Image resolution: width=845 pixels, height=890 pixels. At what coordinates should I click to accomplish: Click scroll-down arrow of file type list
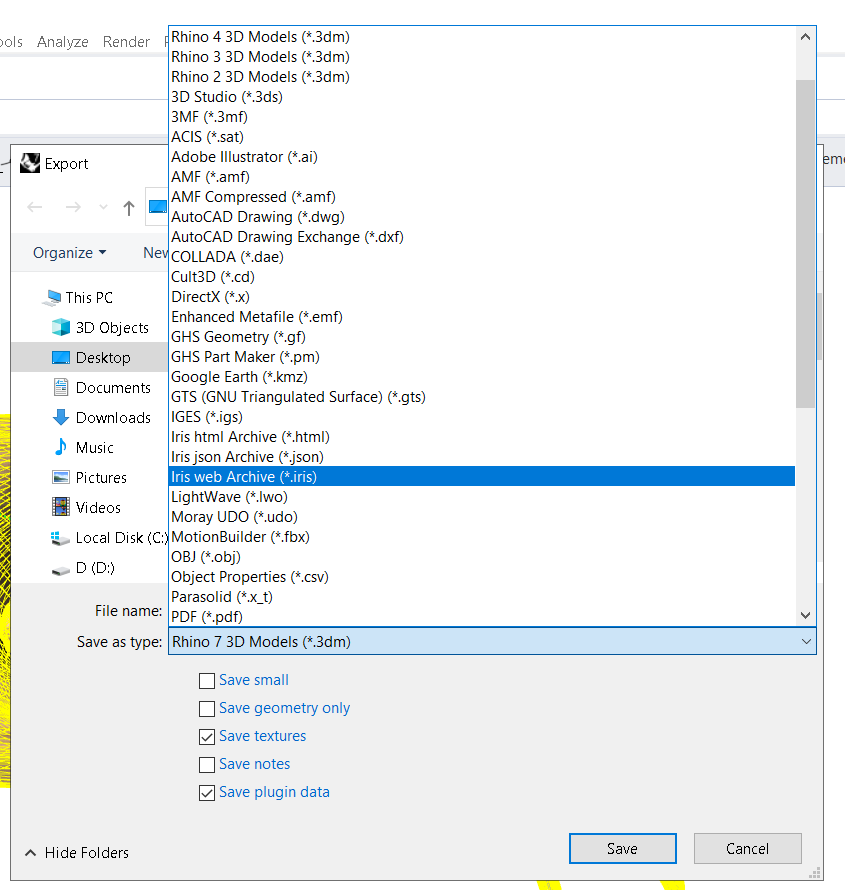[805, 615]
